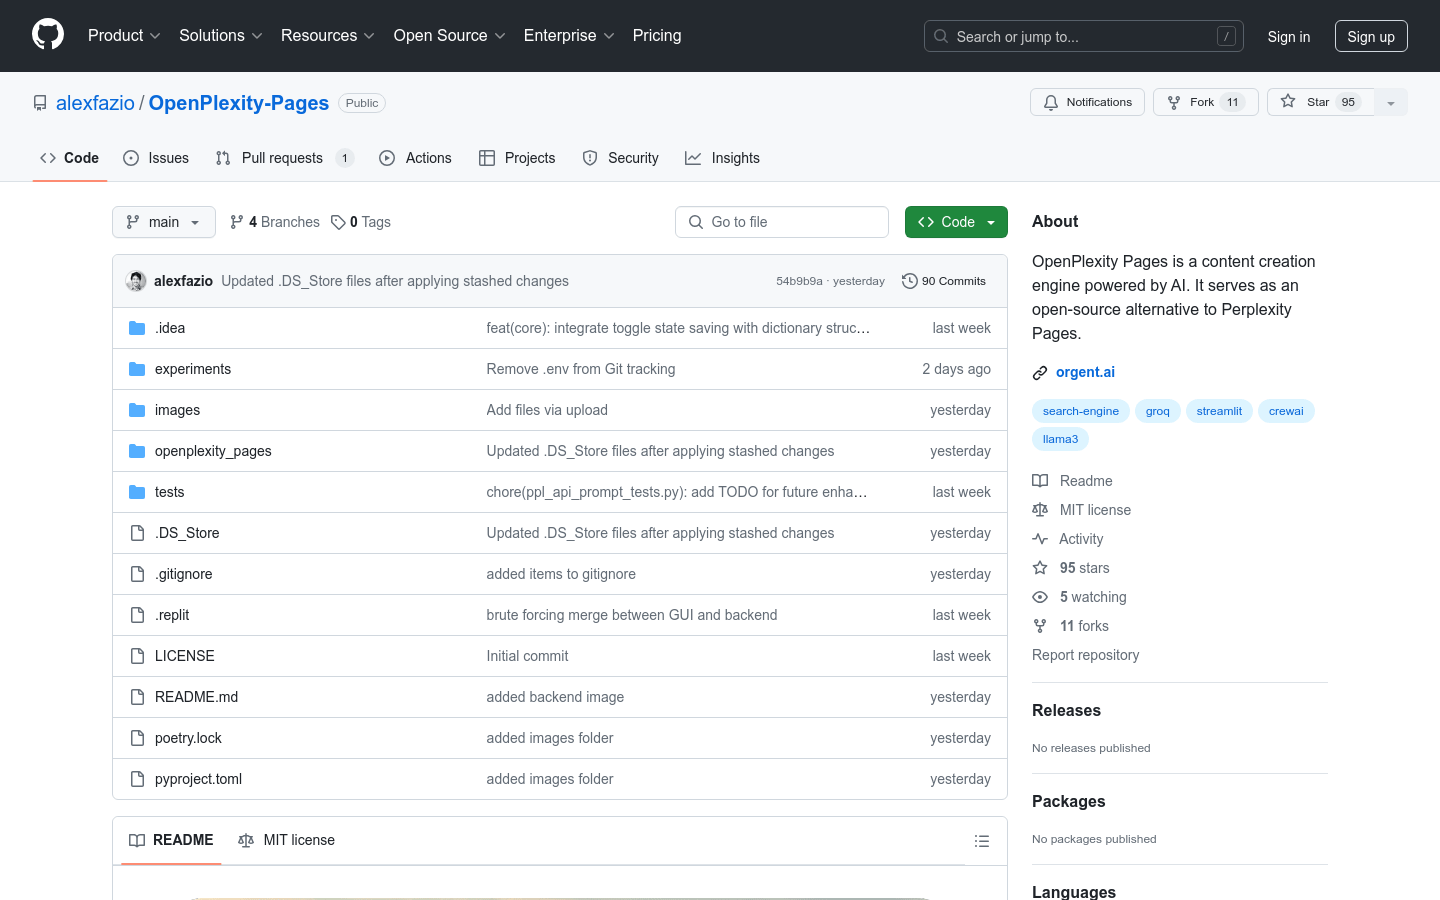Screen dimensions: 1440x900
Task: Open MIT license link in About sidebar
Action: [1082, 510]
